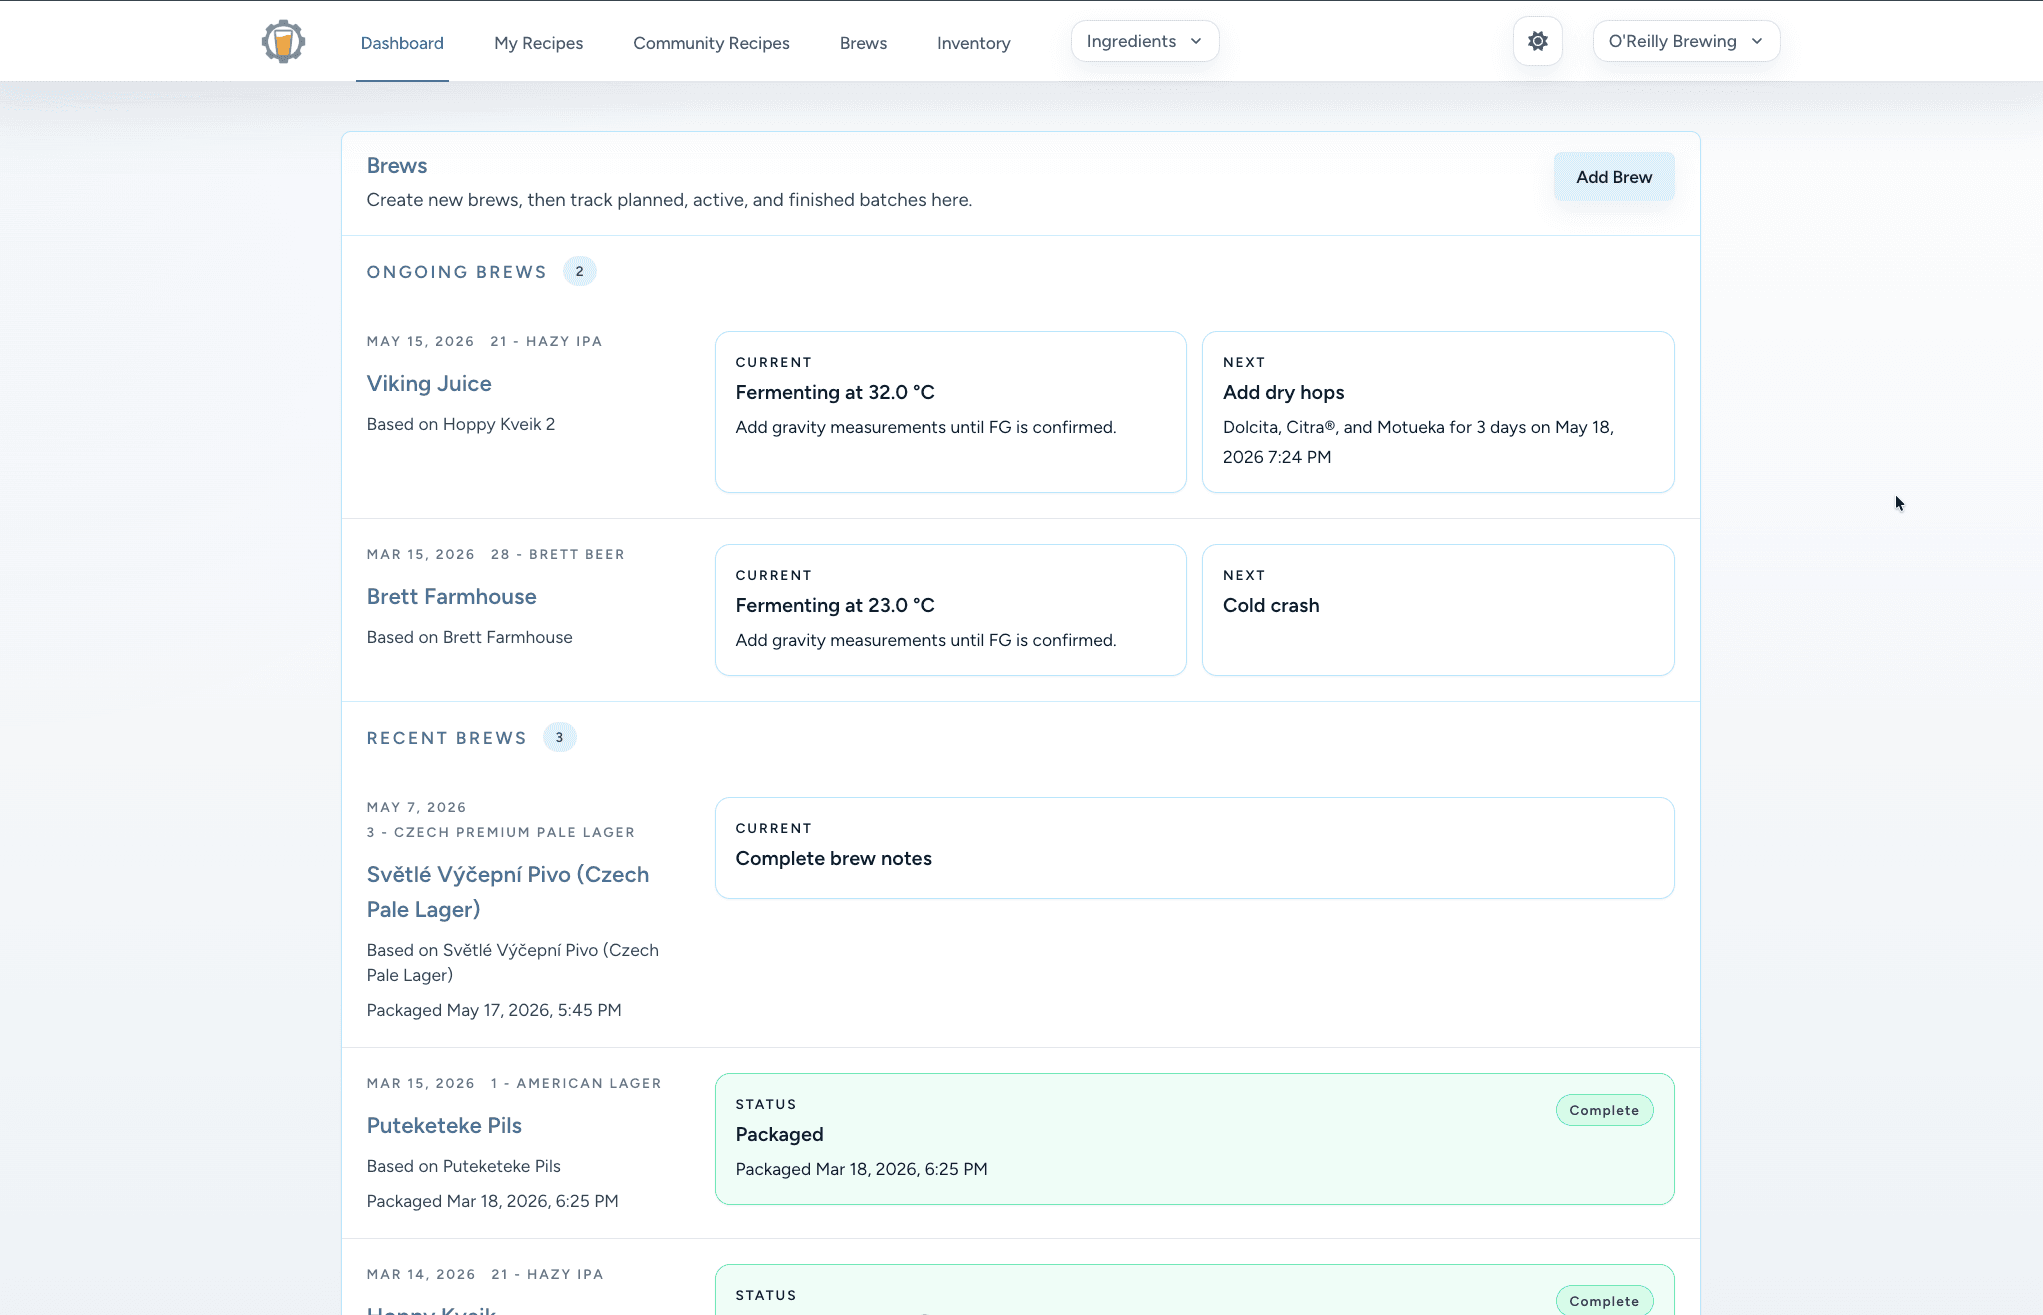Select the Dashboard tab

(402, 43)
